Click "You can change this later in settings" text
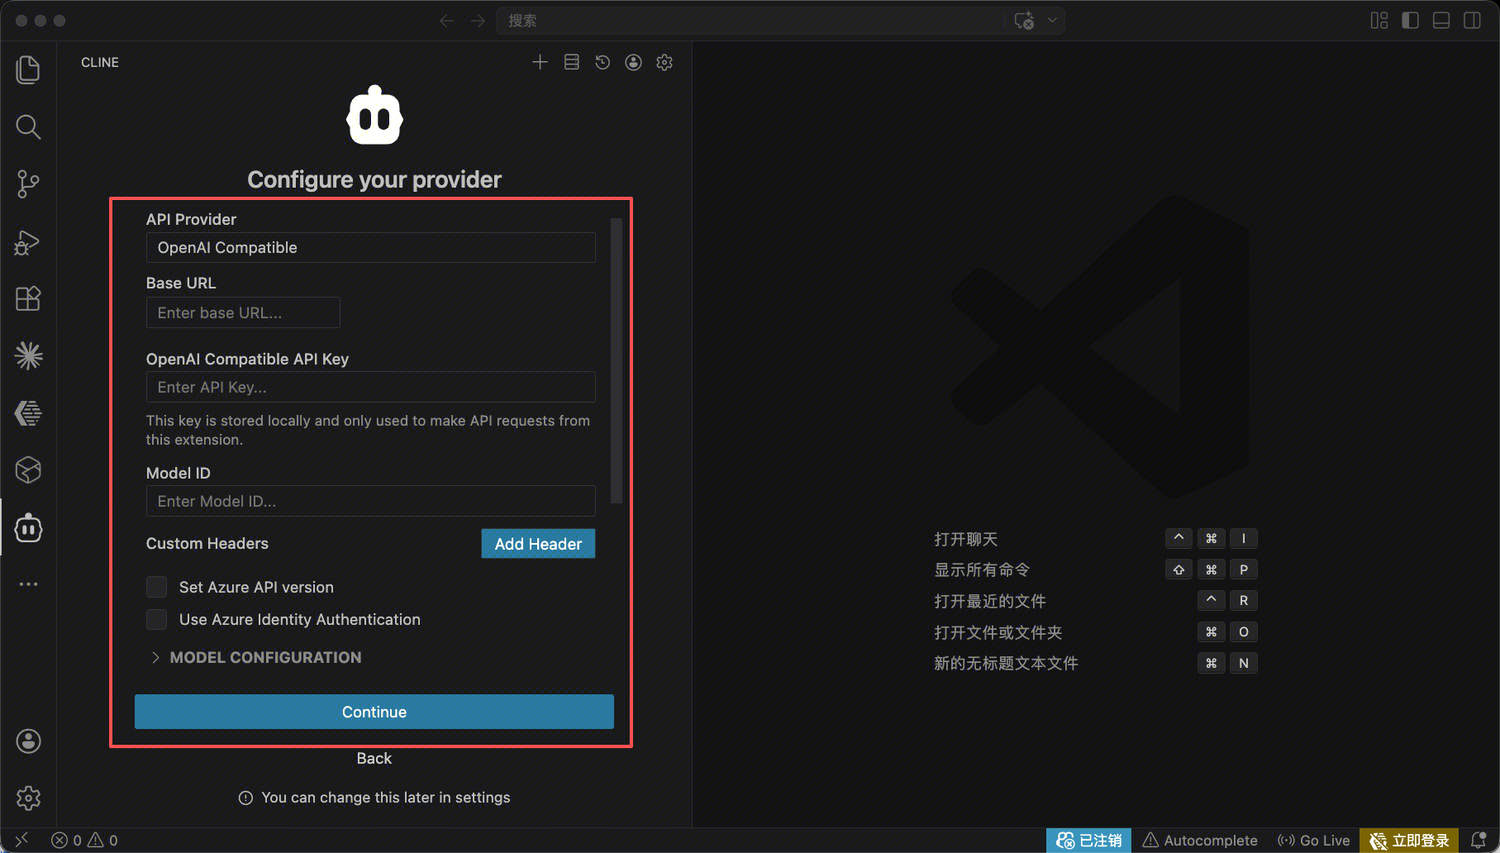This screenshot has width=1500, height=853. (386, 797)
